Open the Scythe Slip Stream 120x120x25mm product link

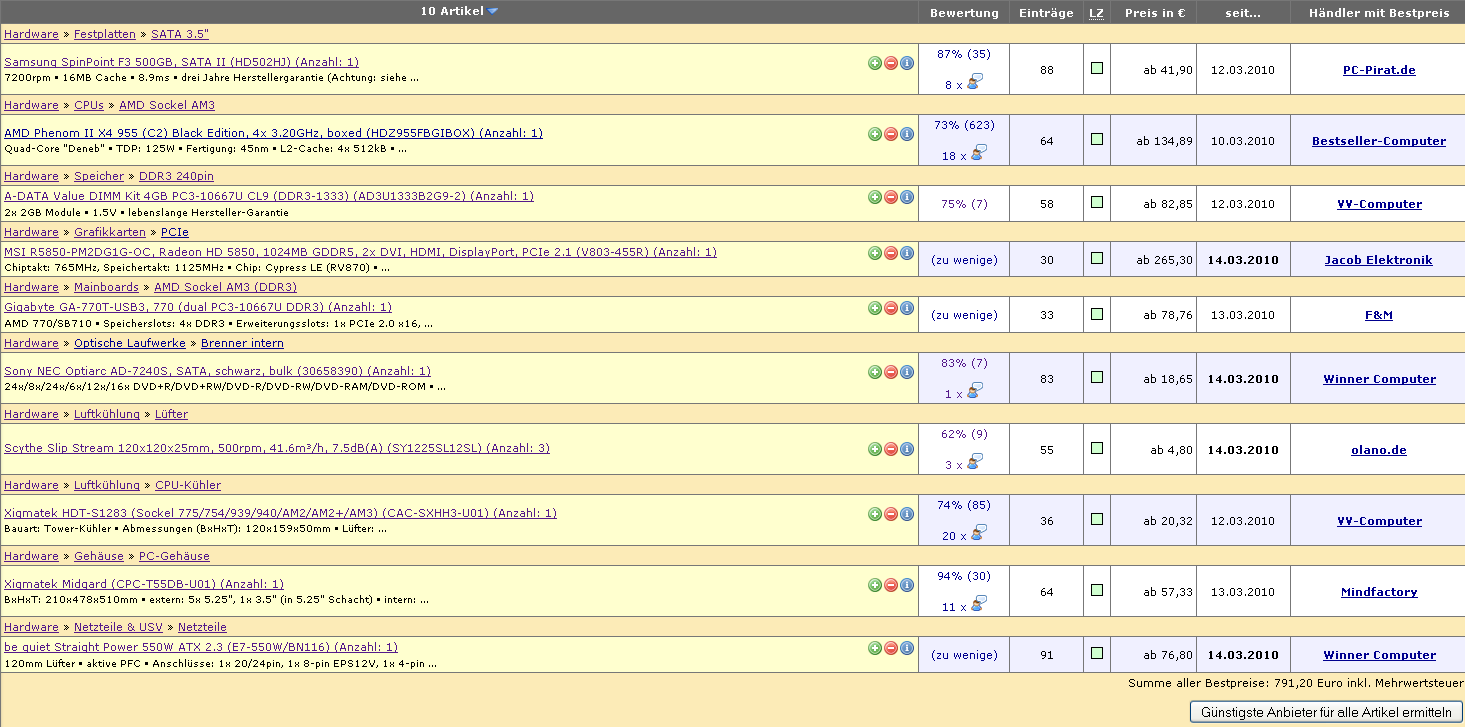277,448
